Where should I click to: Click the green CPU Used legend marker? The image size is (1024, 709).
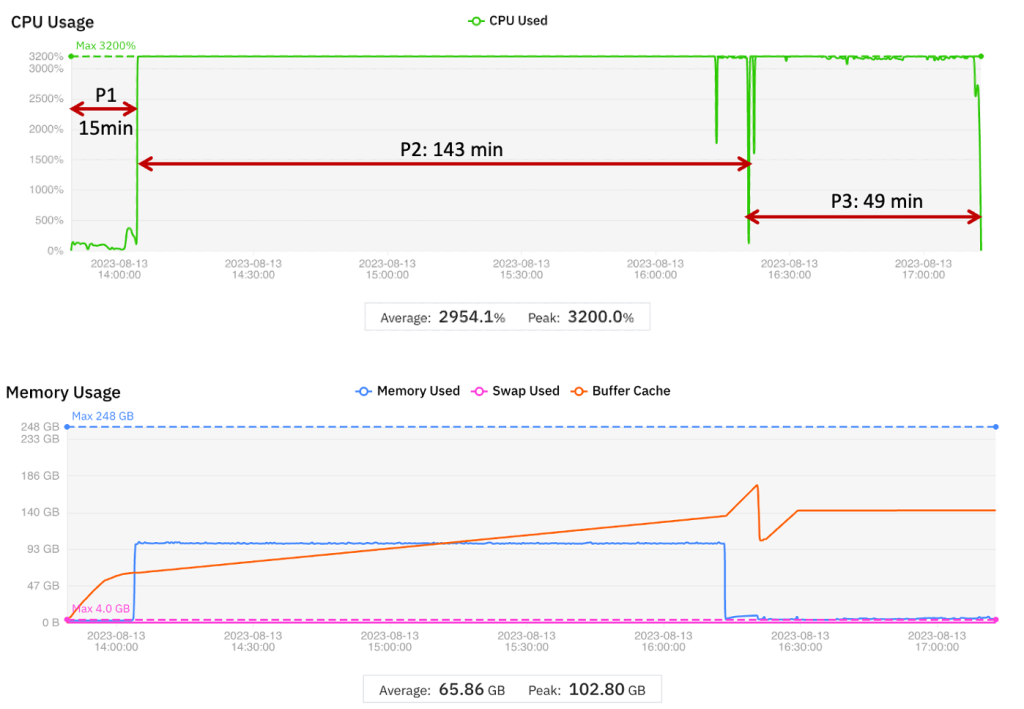pos(476,20)
